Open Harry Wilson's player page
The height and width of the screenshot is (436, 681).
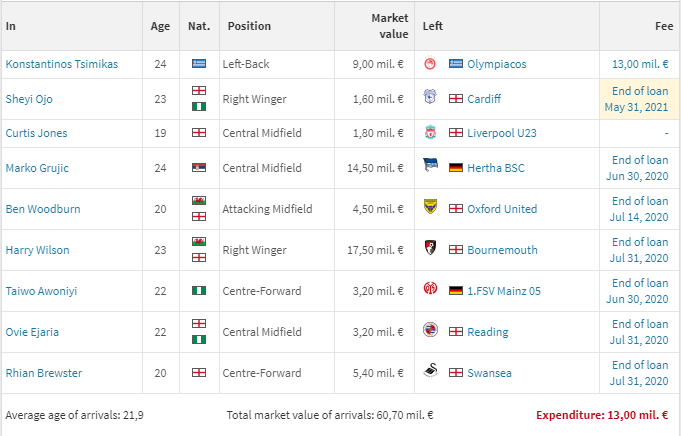[37, 250]
